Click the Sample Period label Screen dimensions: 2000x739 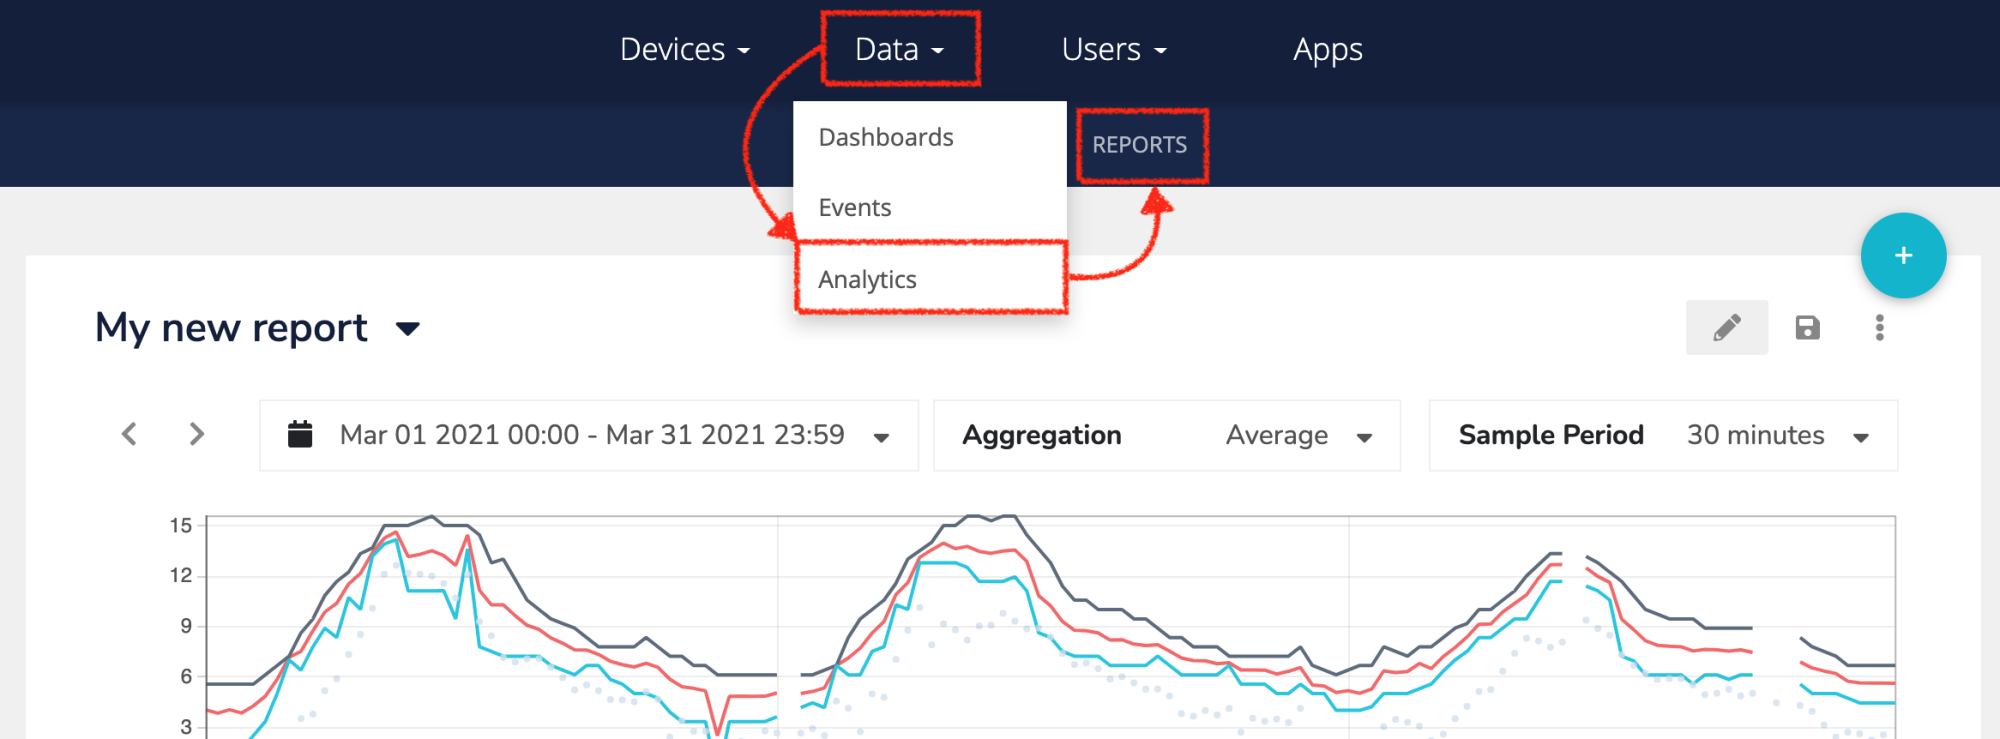point(1551,435)
